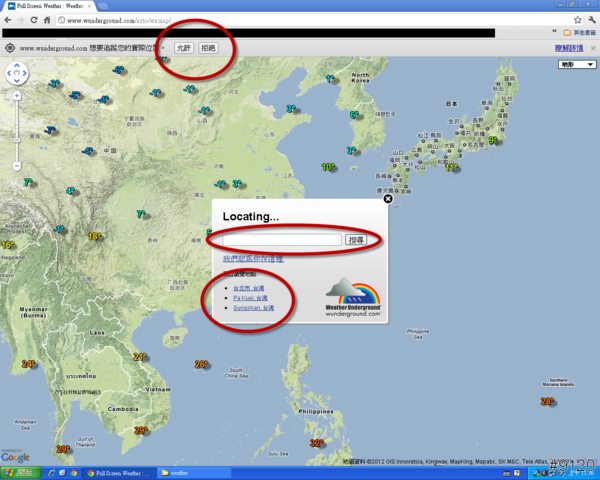Viewport: 600px width, 480px height.
Task: Select the 16° temperature marker
Action: 8,245
